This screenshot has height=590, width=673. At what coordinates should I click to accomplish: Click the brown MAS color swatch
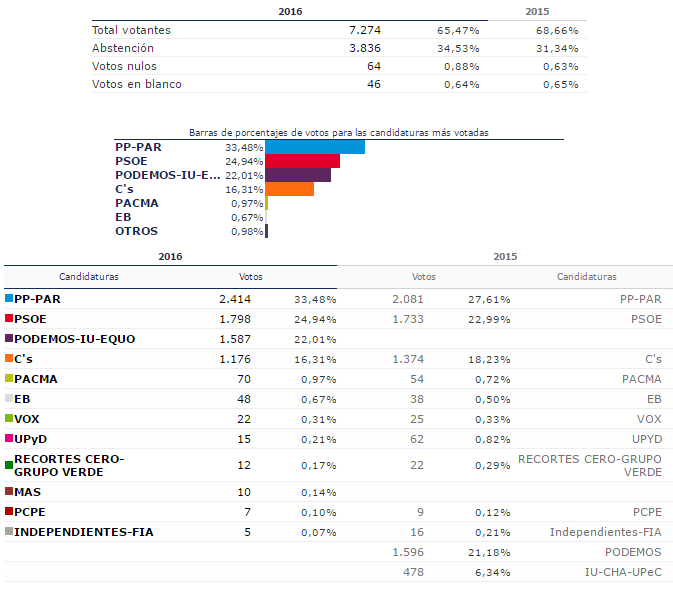tap(9, 491)
